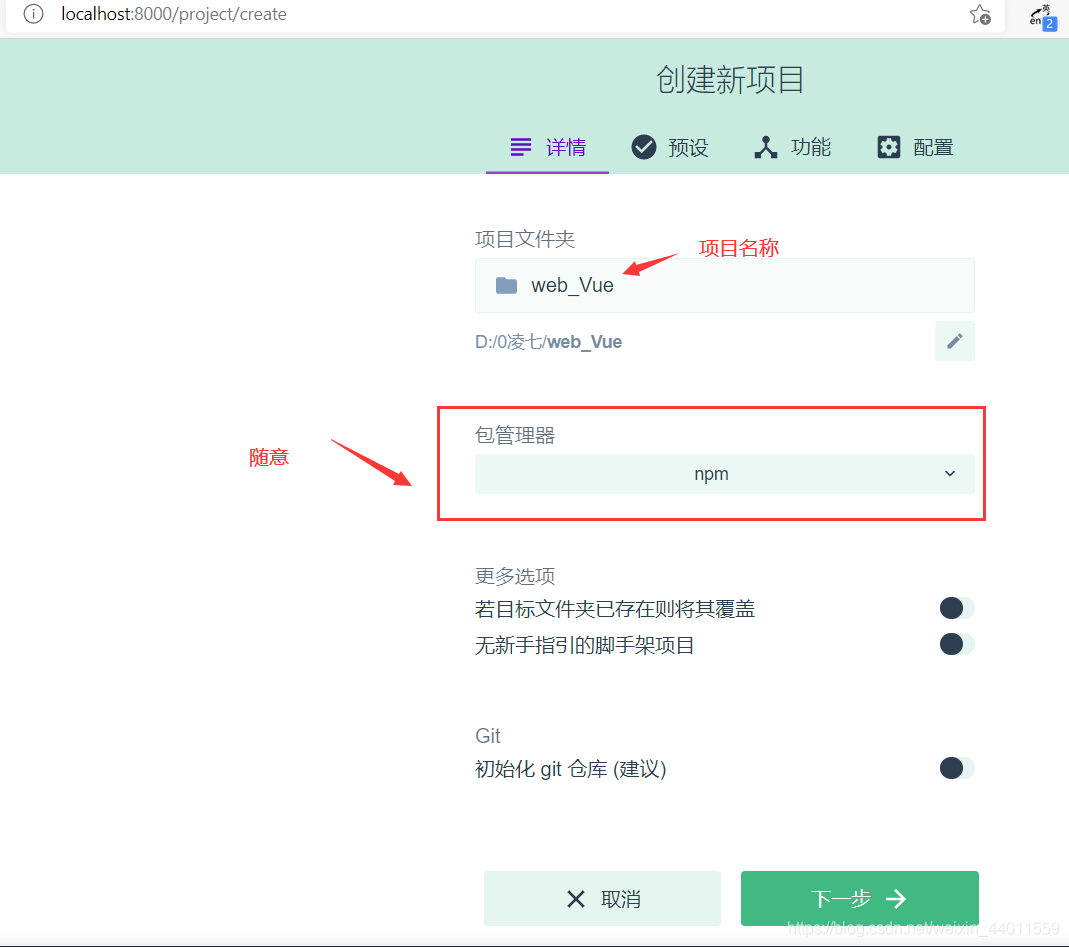Click the chevron on the 包管理器 selector

949,473
